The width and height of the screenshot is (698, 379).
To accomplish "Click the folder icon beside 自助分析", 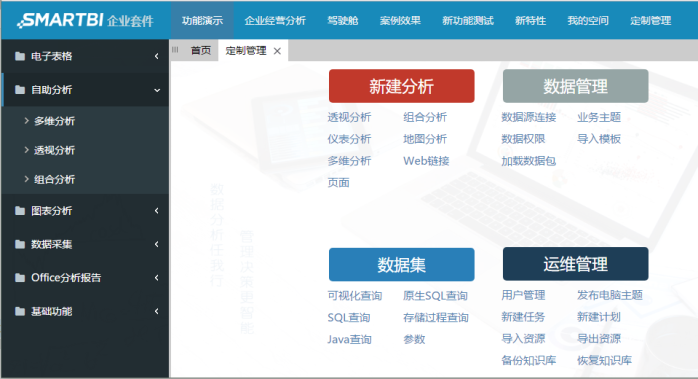I will [x=20, y=90].
